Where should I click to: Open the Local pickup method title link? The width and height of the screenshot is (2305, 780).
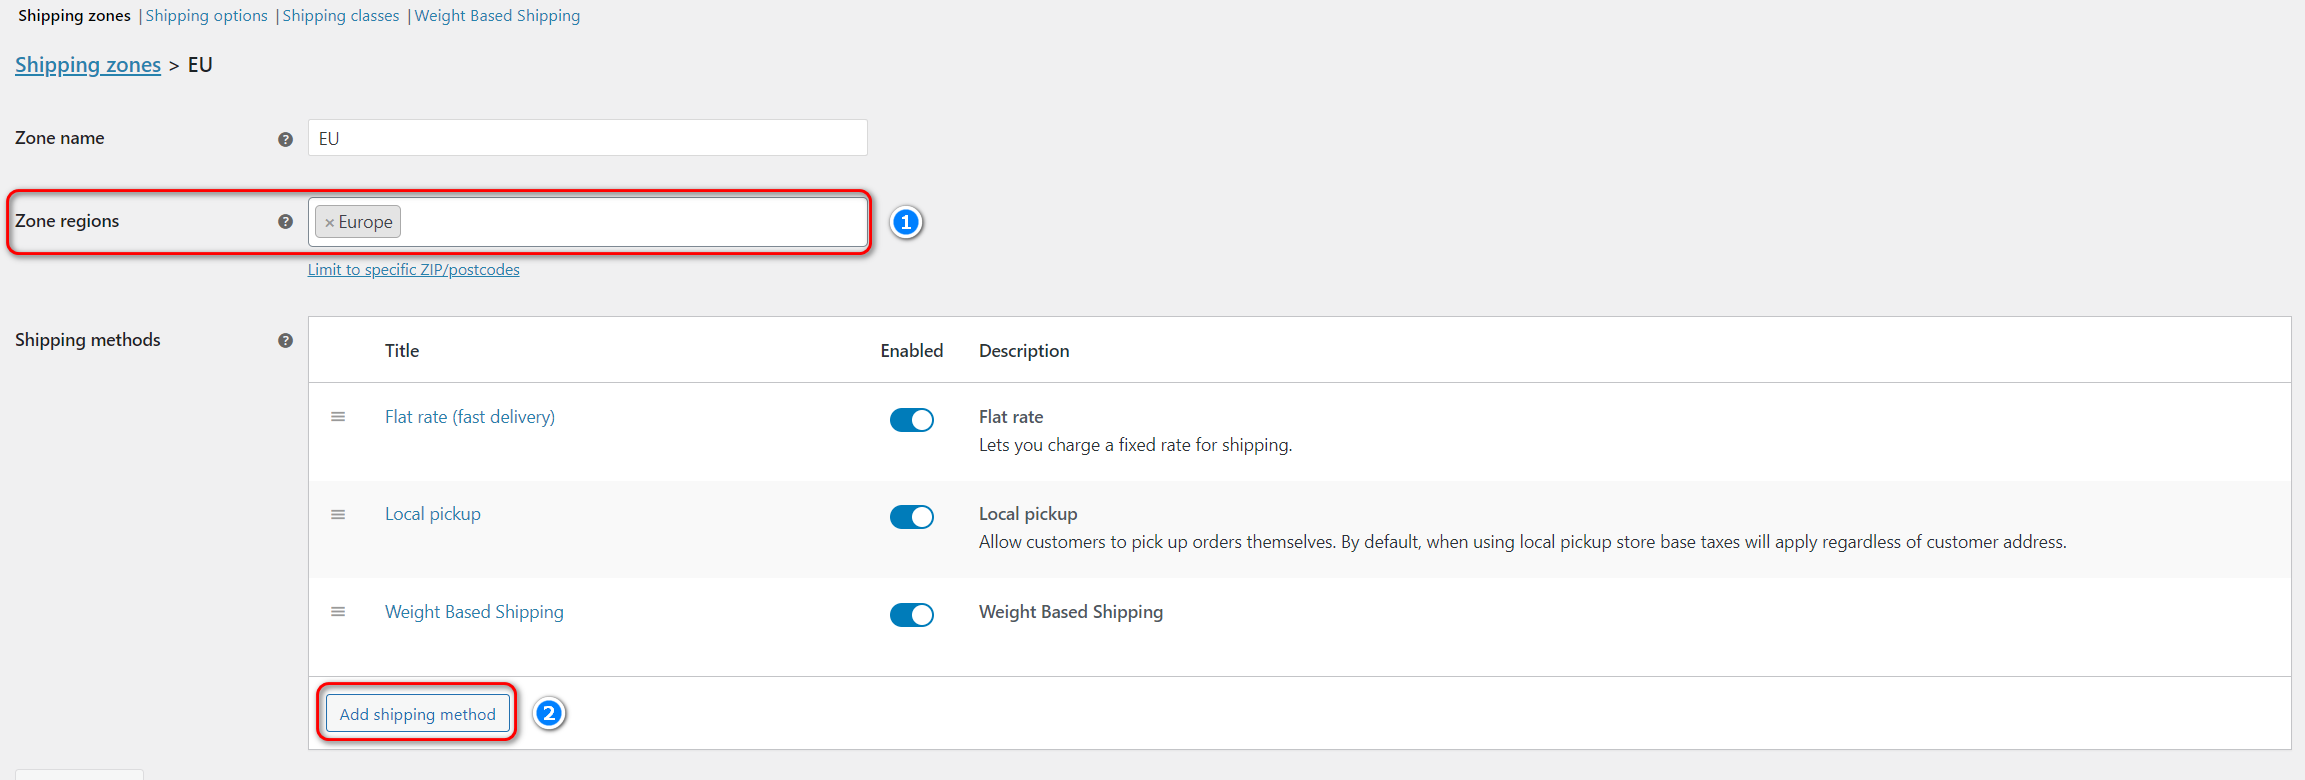click(x=432, y=514)
